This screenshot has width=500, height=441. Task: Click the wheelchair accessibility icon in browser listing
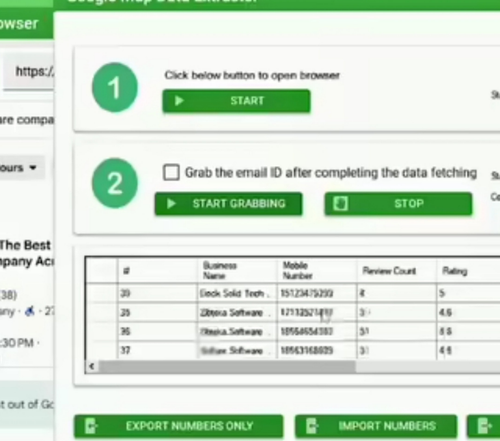pos(30,311)
